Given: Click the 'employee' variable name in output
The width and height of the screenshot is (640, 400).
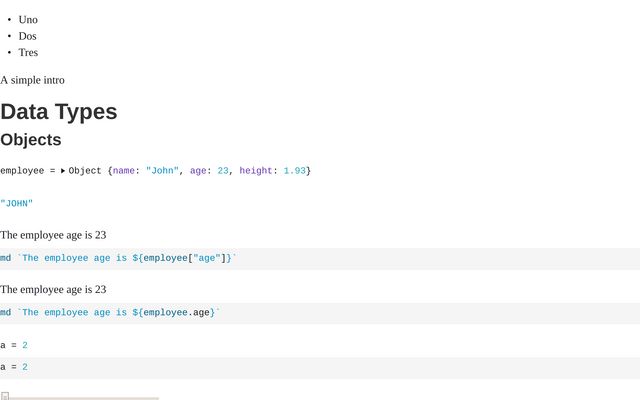Looking at the screenshot, I should coord(21,171).
